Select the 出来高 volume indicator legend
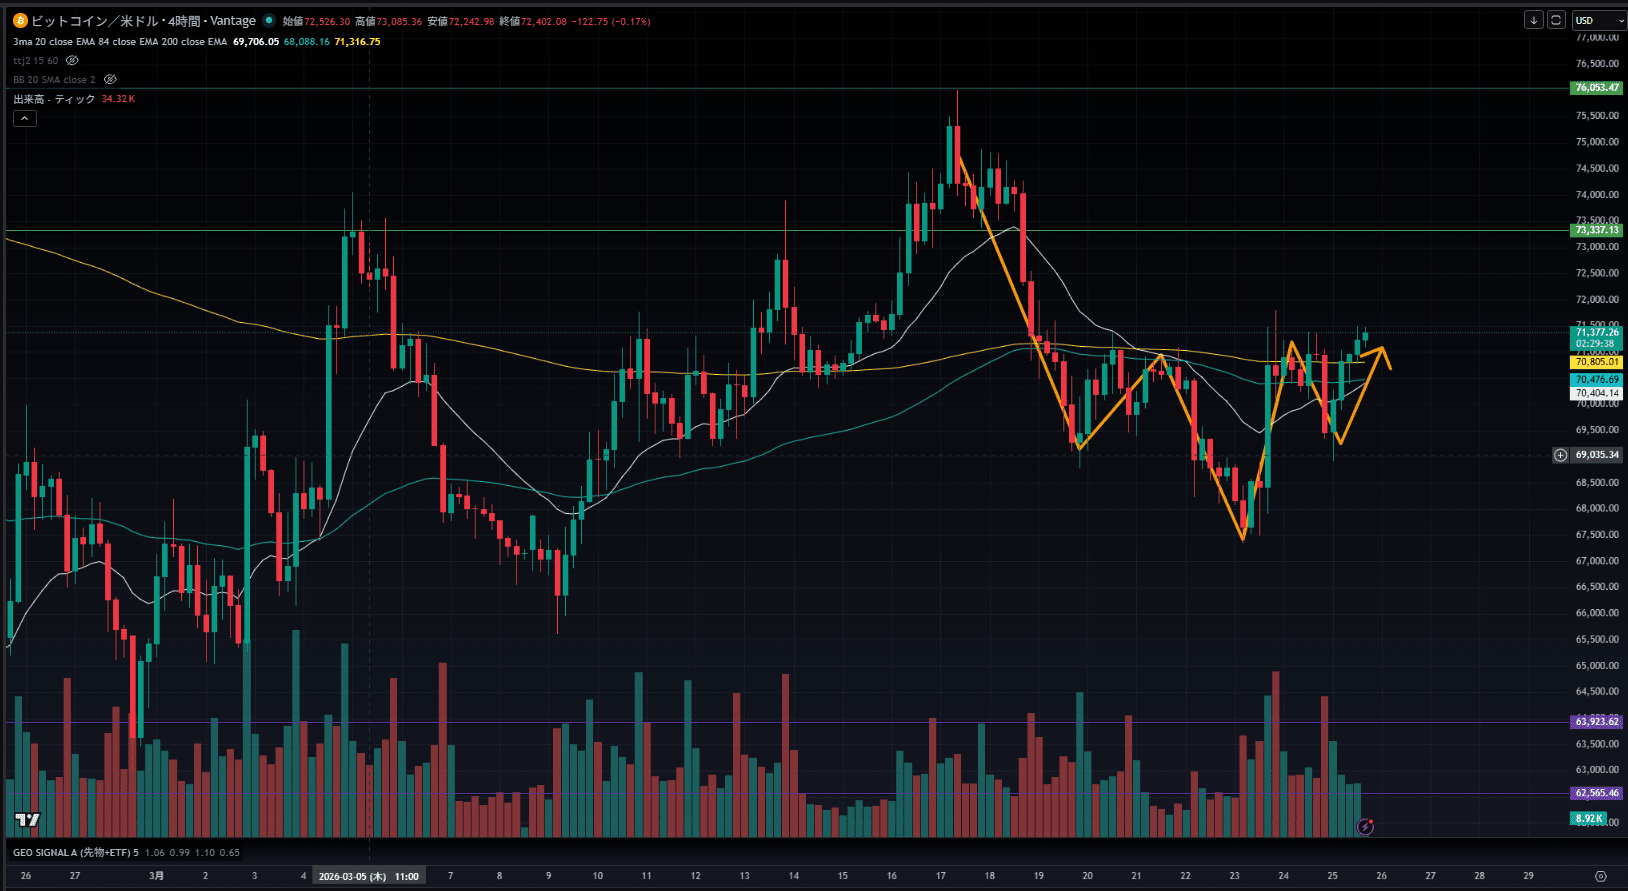The height and width of the screenshot is (891, 1628). 54,99
